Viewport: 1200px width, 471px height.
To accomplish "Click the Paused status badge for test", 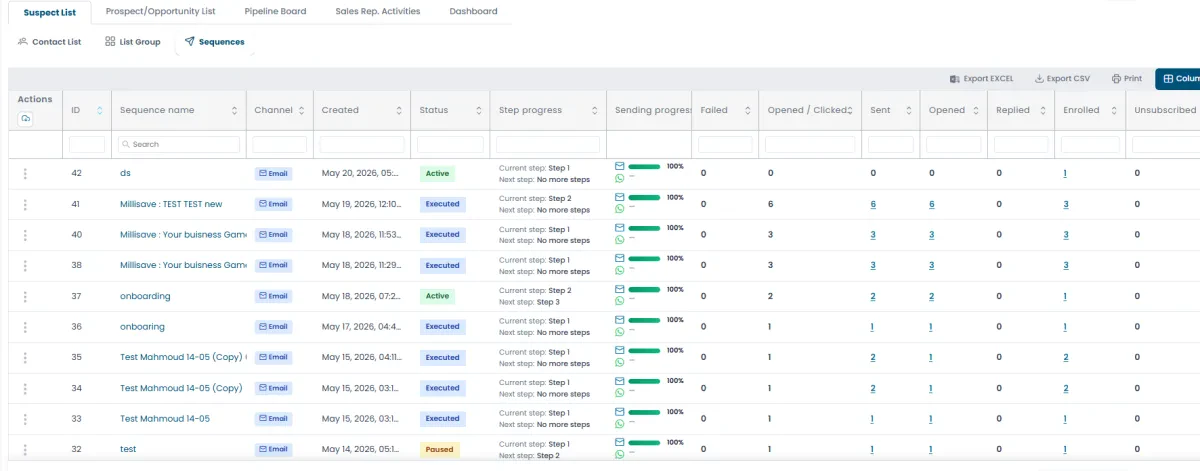I will [439, 449].
